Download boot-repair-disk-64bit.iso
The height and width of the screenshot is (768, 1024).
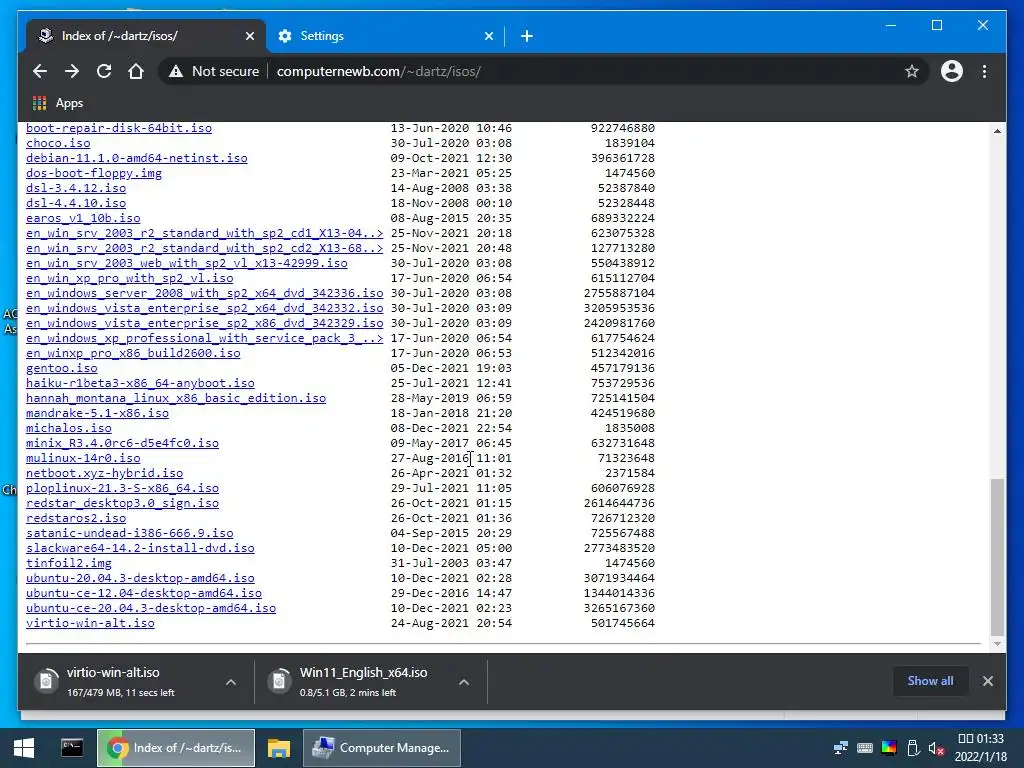click(x=119, y=128)
